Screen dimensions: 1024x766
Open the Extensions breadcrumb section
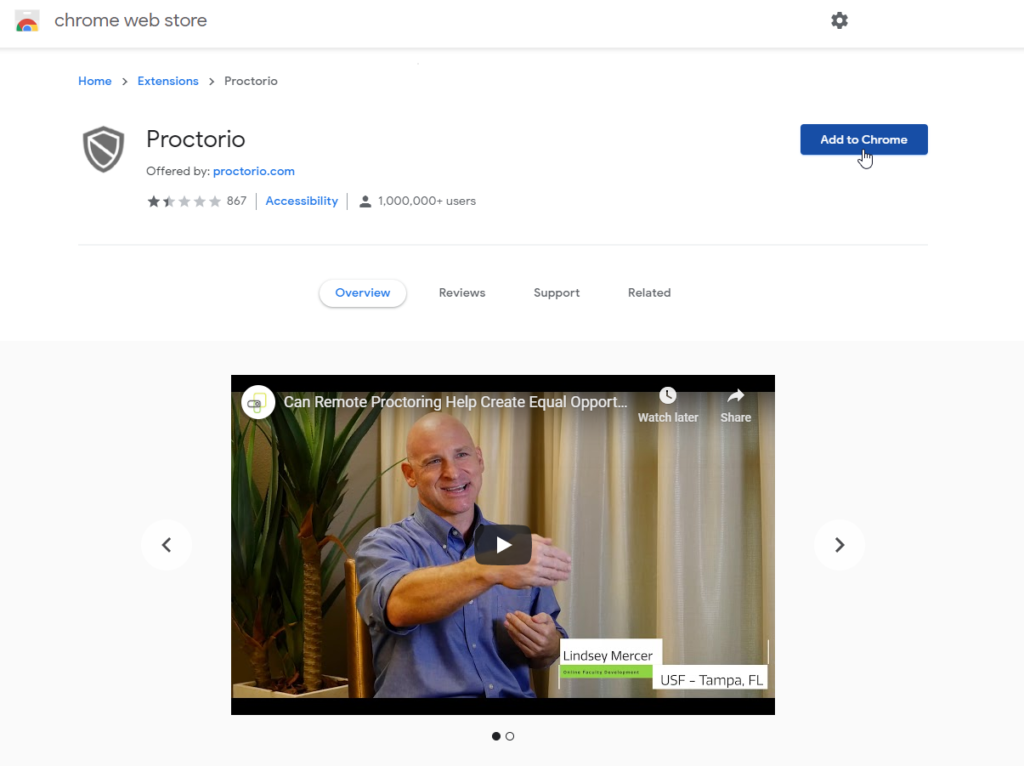pyautogui.click(x=167, y=81)
